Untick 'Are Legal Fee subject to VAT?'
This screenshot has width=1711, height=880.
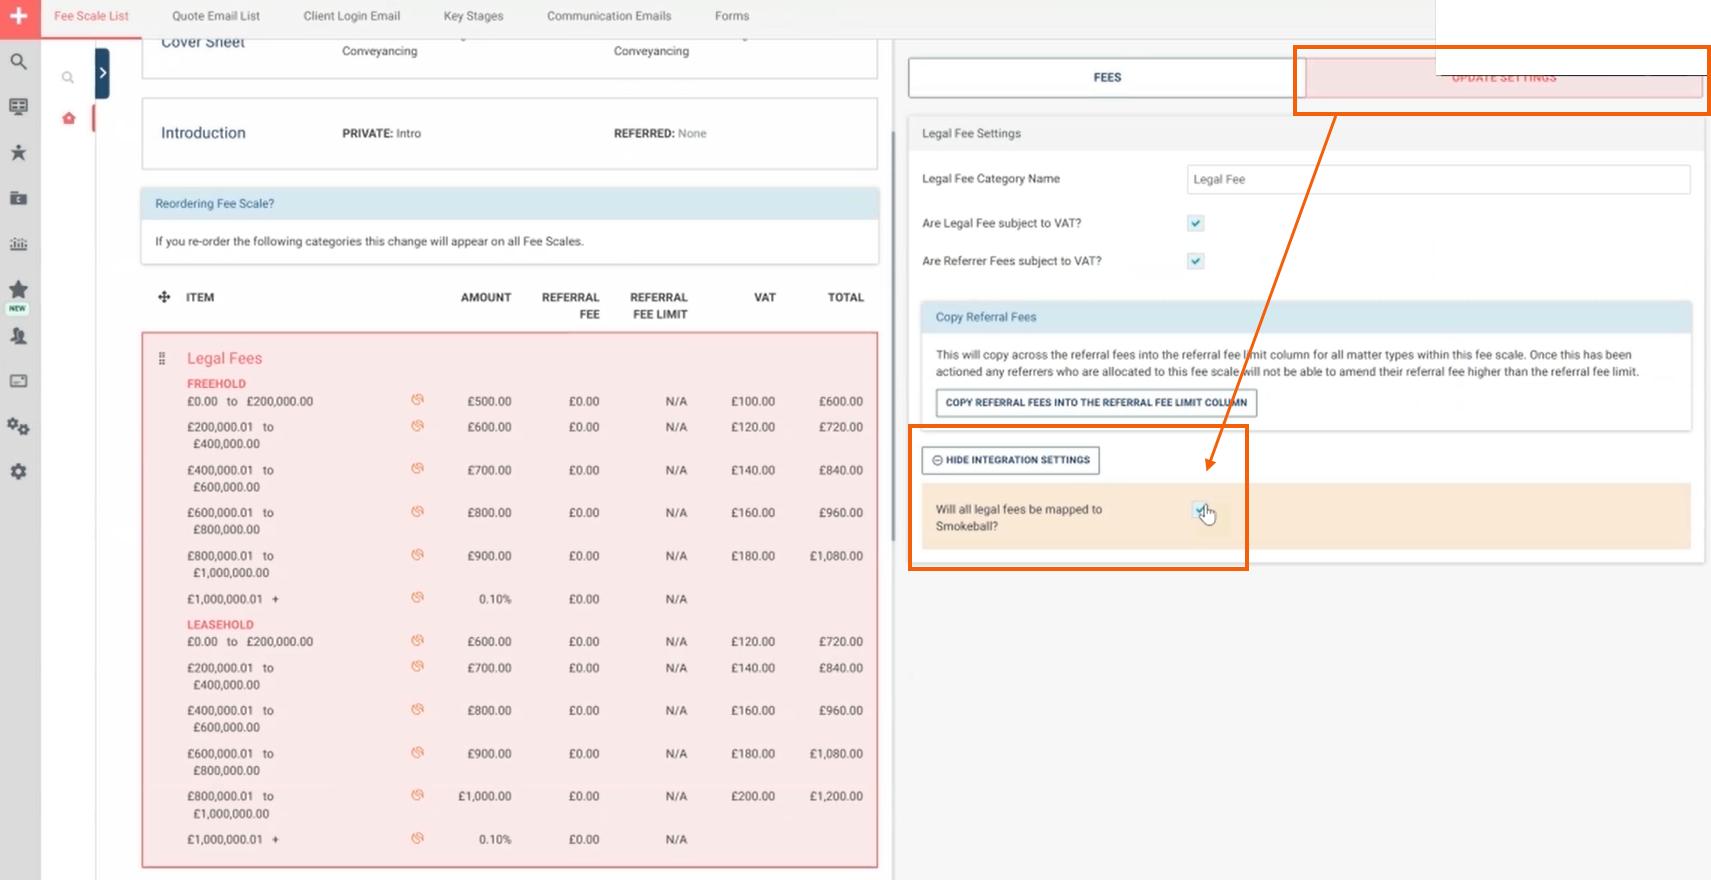pos(1195,223)
